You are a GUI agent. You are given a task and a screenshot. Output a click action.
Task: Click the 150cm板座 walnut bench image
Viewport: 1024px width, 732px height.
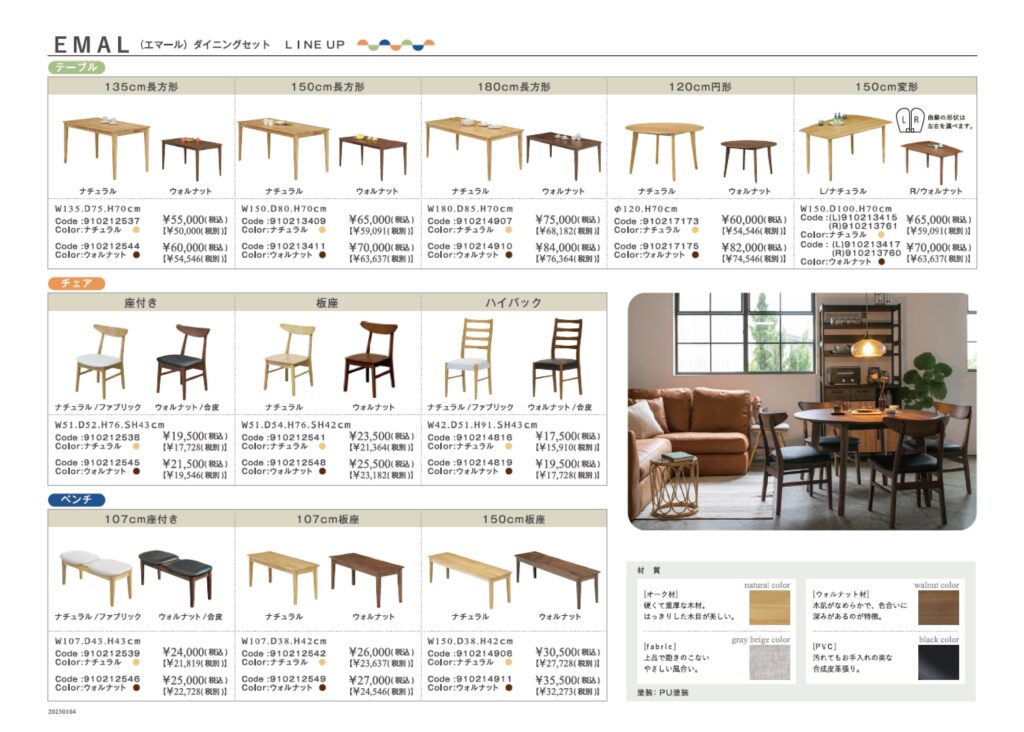click(557, 579)
